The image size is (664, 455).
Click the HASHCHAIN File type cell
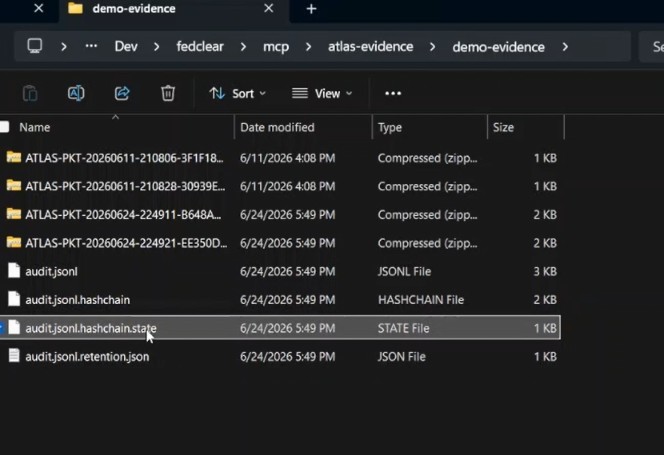tap(421, 300)
